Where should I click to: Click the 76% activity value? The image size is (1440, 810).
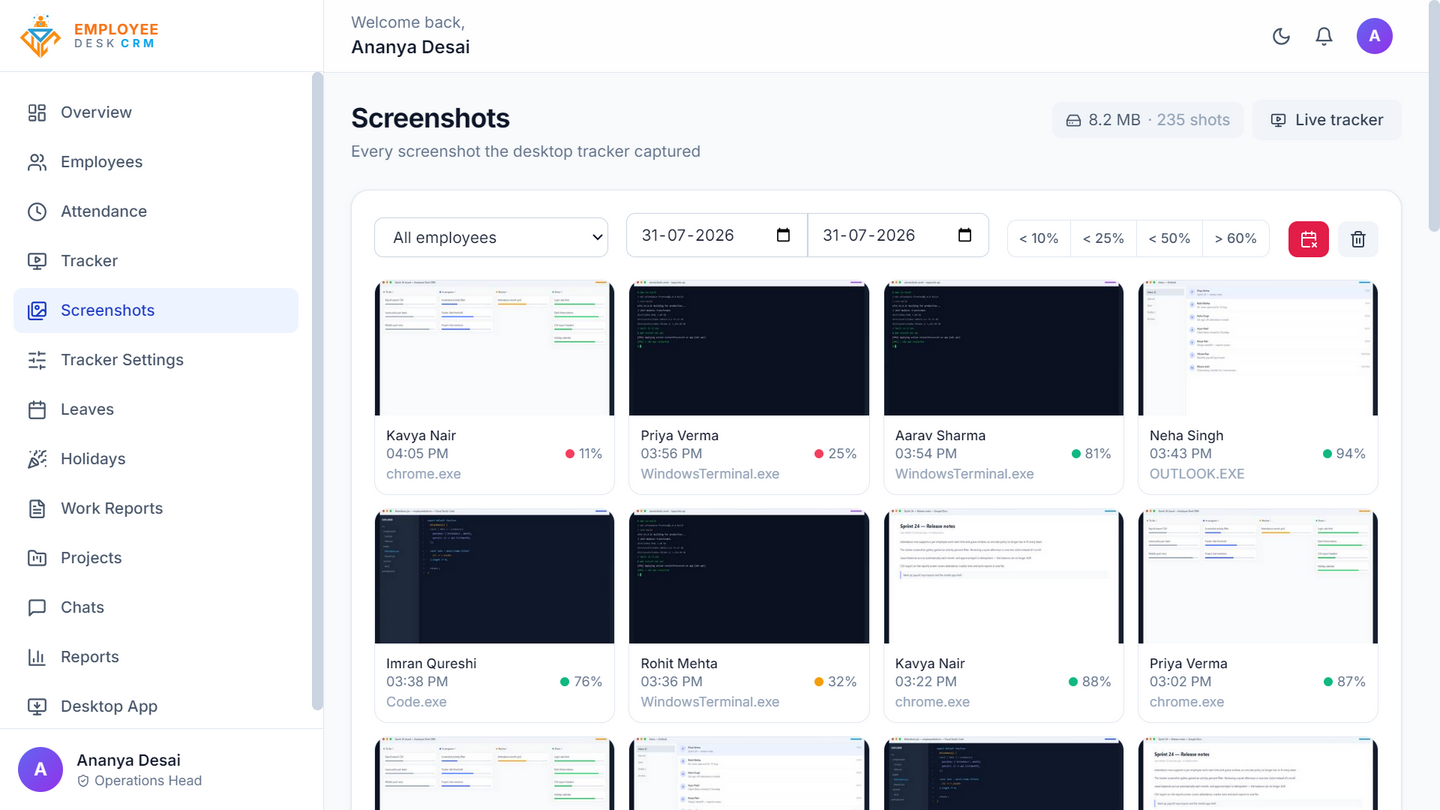click(x=589, y=681)
